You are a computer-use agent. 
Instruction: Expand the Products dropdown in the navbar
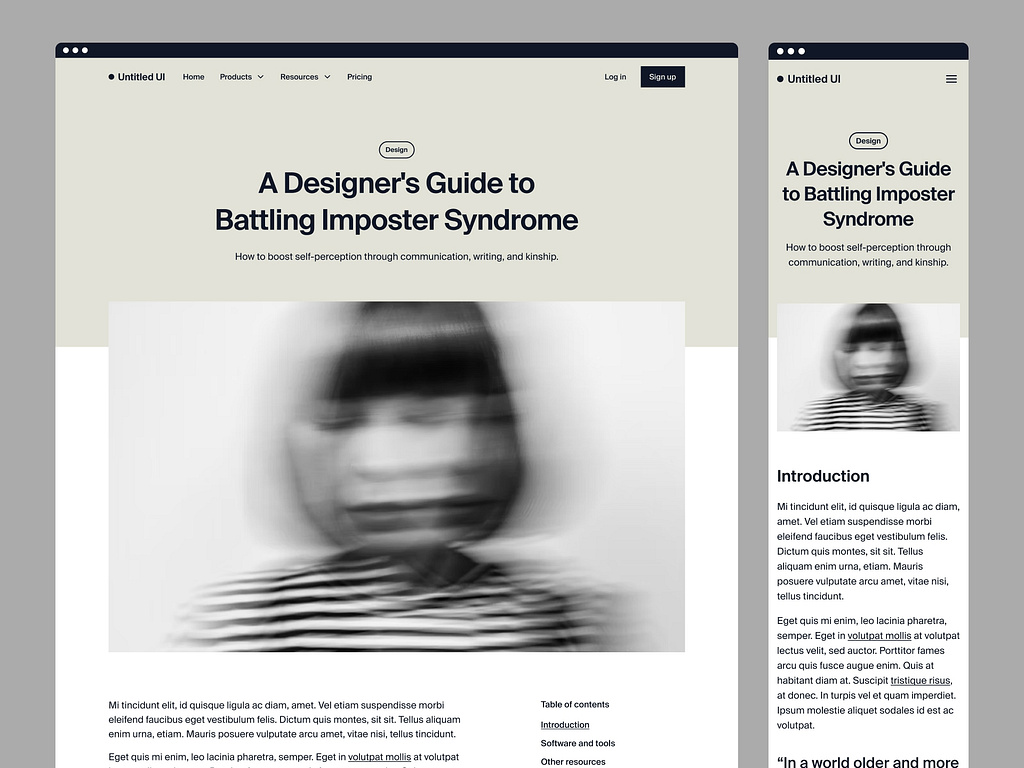241,76
